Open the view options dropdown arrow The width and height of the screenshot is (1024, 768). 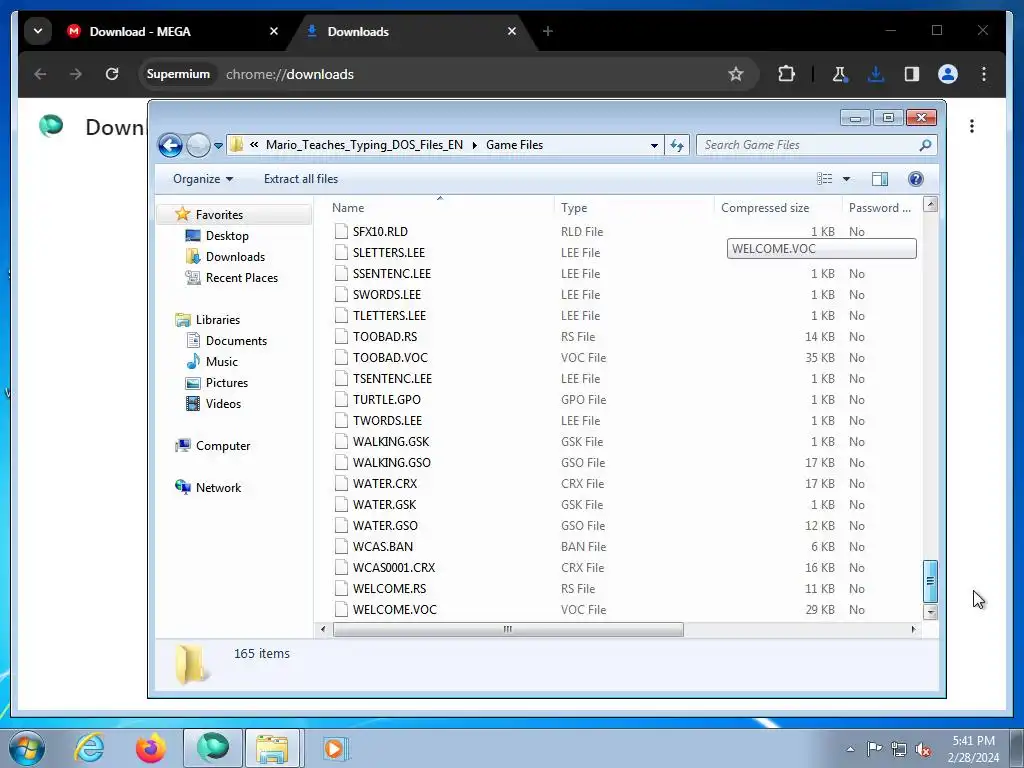click(846, 179)
